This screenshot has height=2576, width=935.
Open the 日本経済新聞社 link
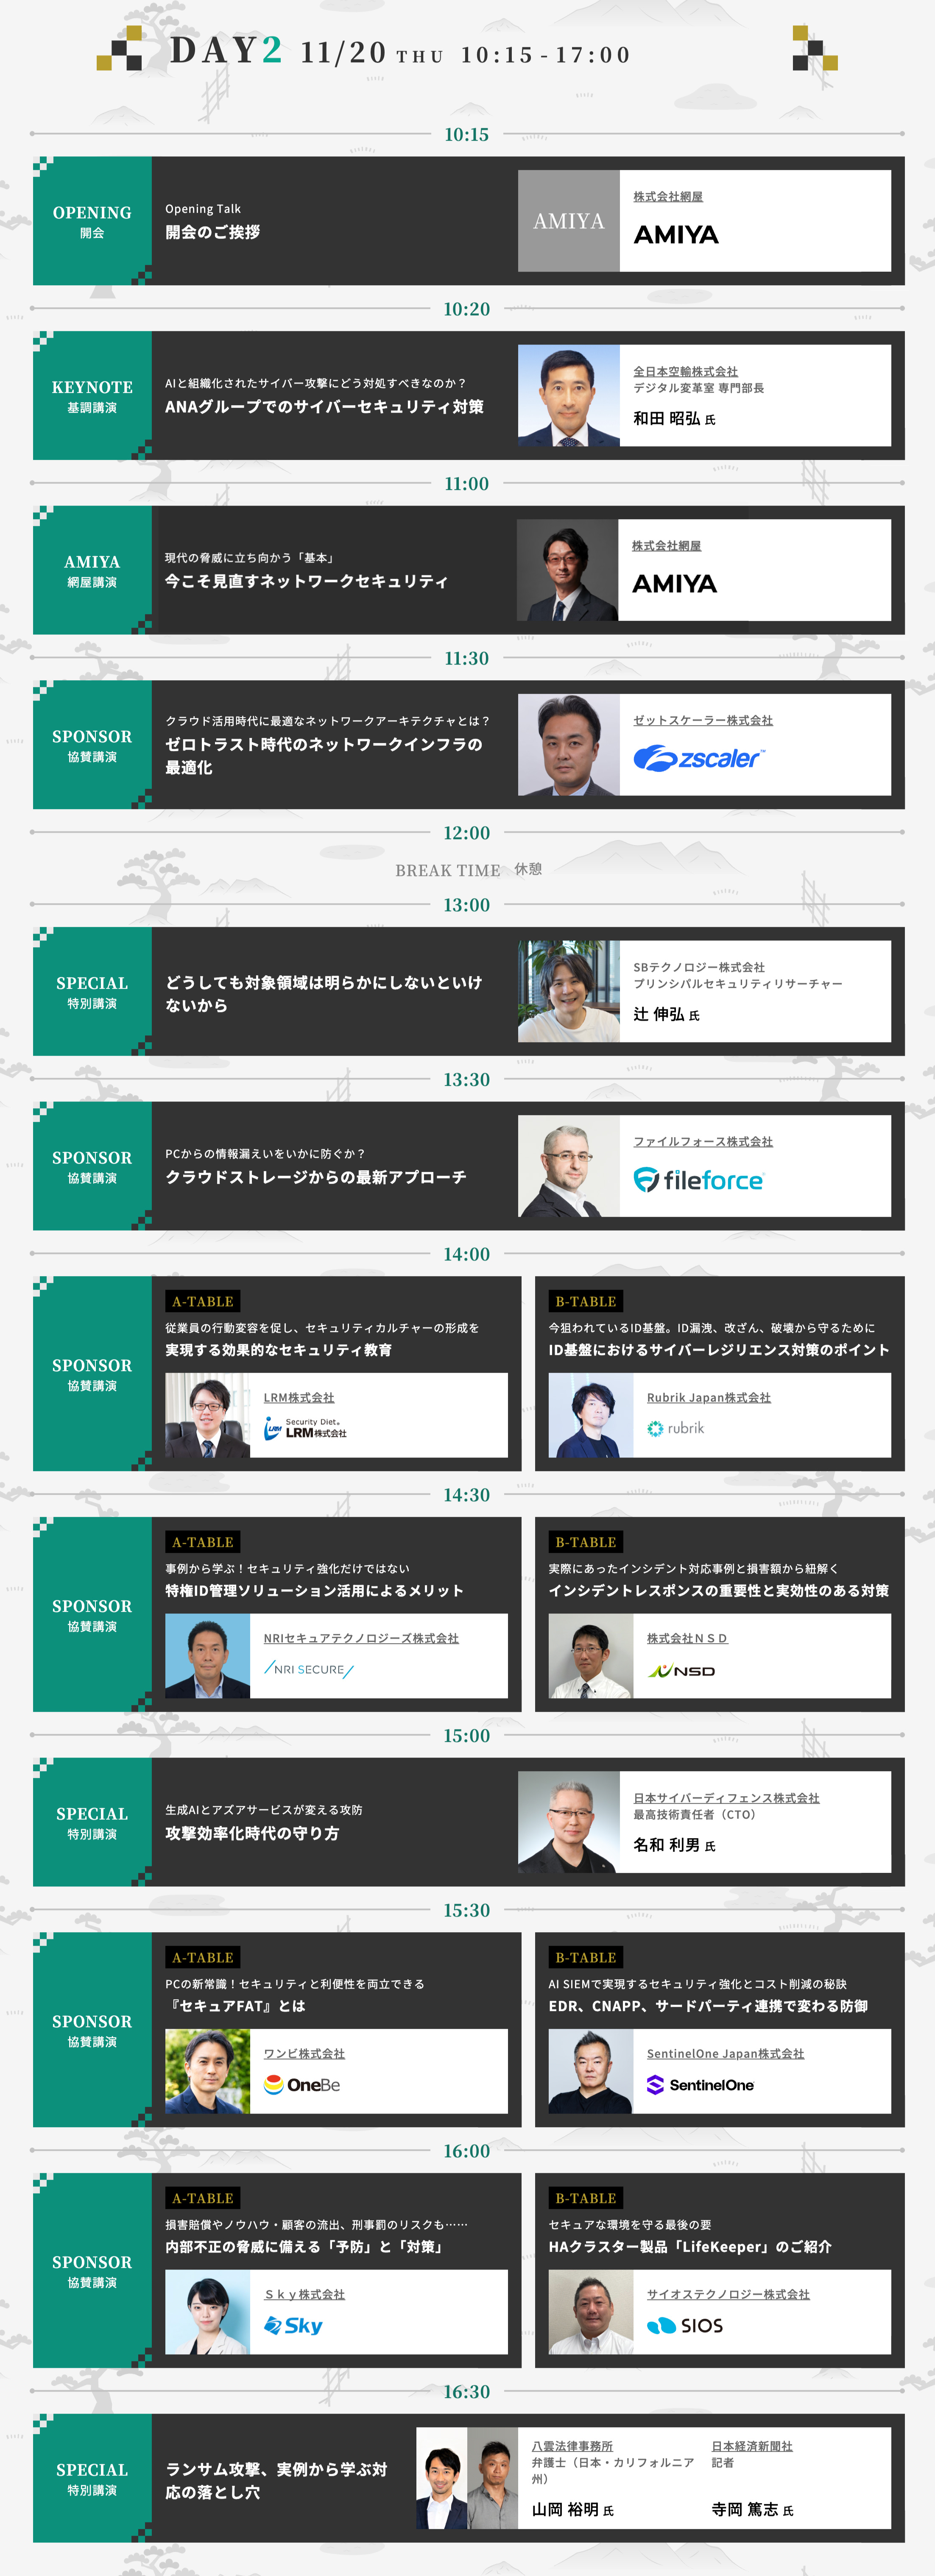(751, 2446)
